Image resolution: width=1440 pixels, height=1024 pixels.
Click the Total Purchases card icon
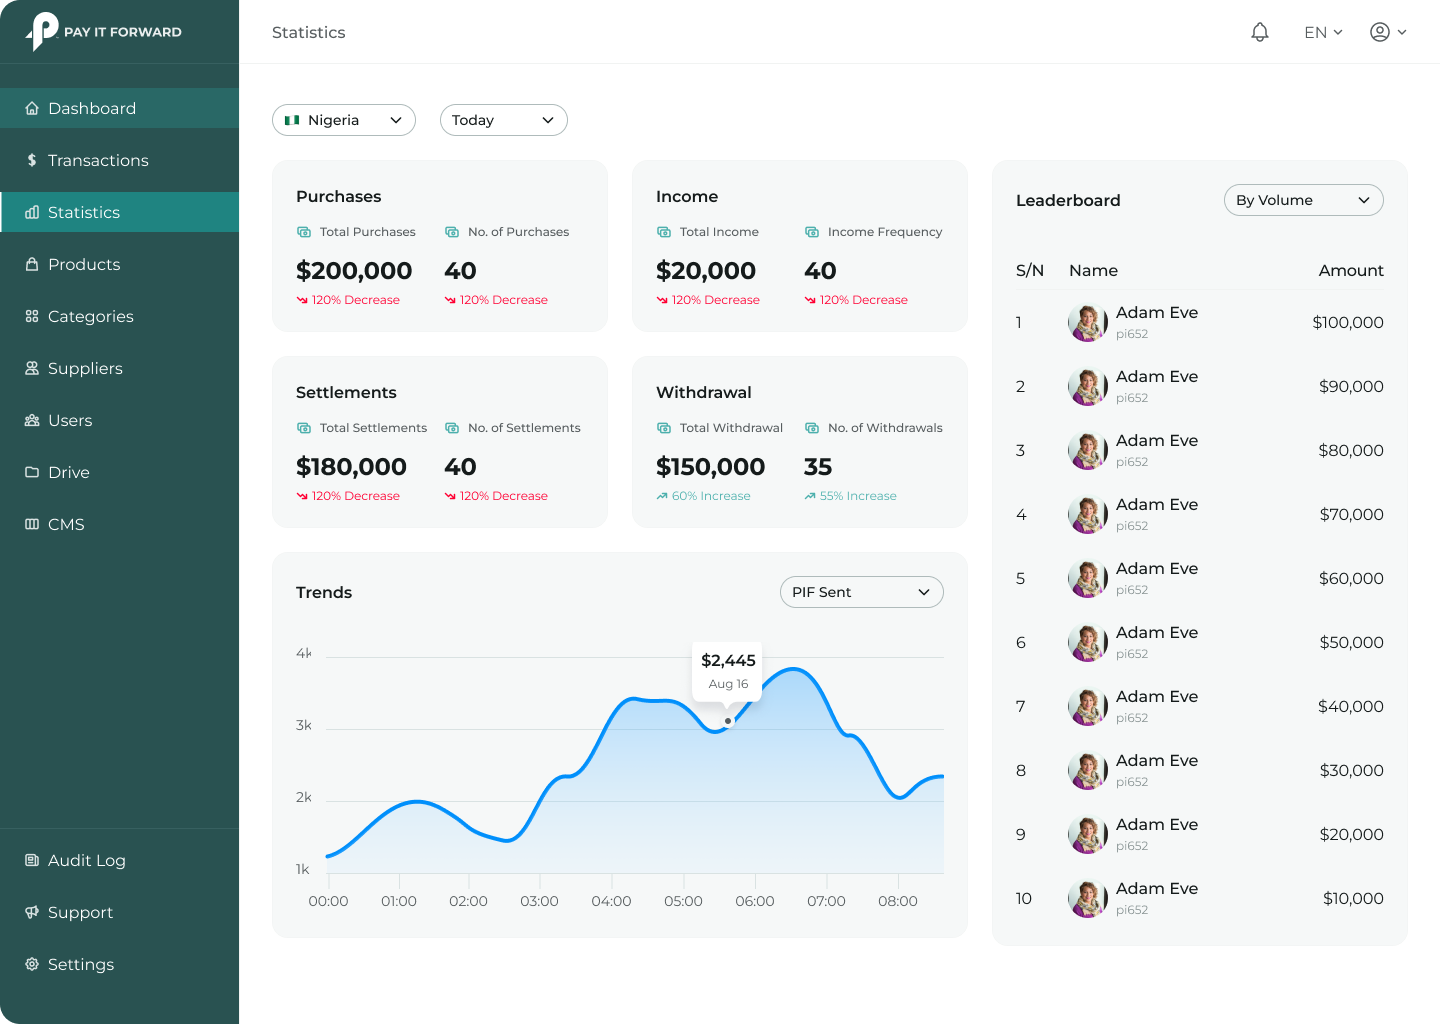pos(304,232)
